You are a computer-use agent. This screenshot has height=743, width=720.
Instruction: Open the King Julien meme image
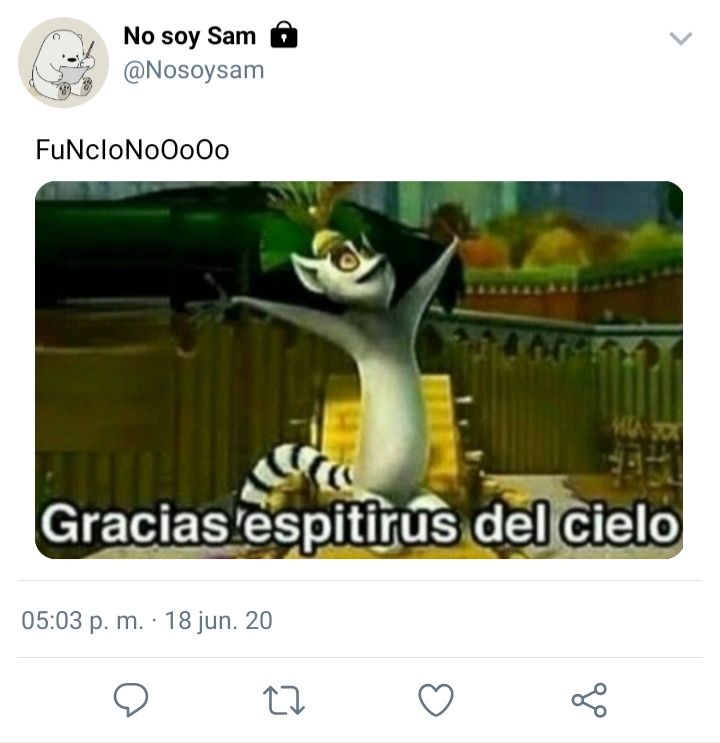tap(359, 370)
